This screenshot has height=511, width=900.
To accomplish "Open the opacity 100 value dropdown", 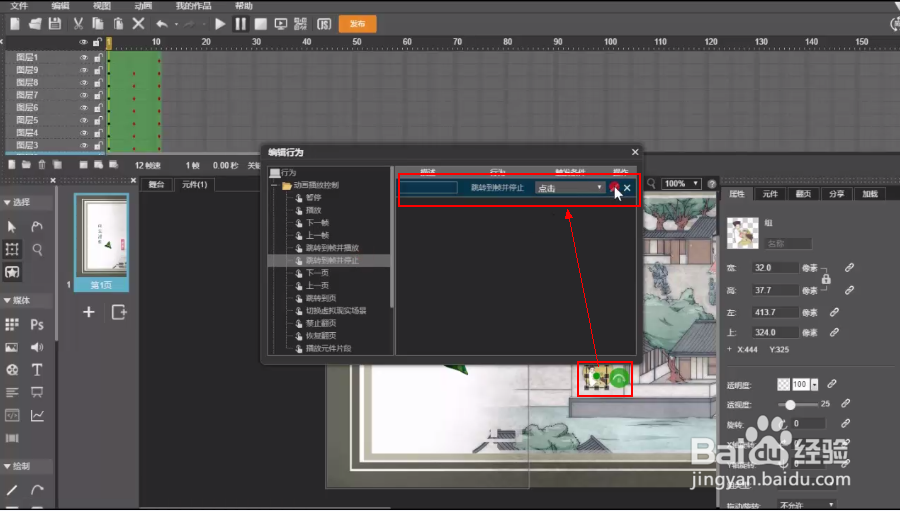I will click(814, 384).
